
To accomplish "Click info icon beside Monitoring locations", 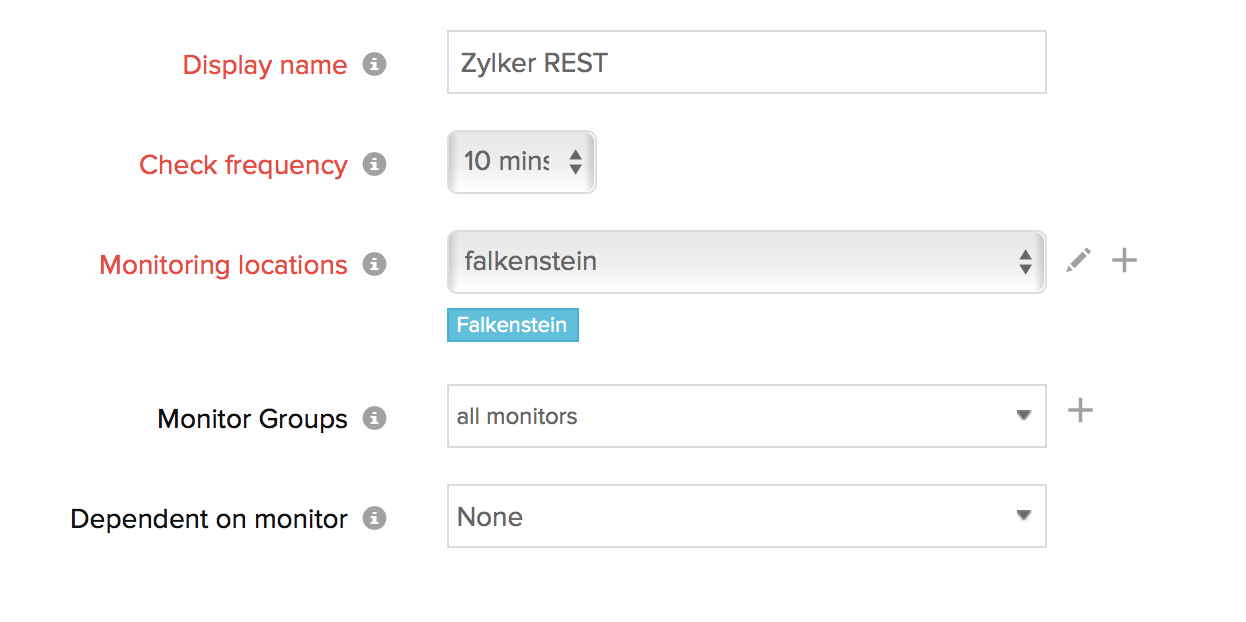I will (x=374, y=264).
